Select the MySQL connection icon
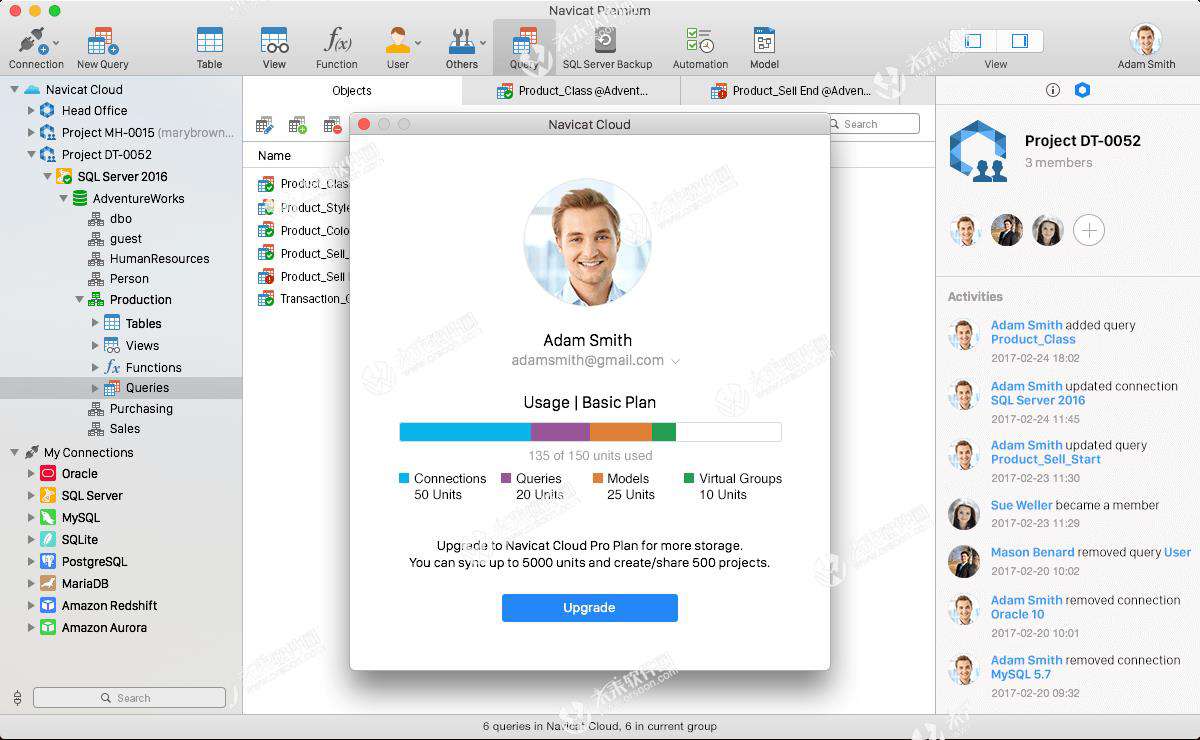This screenshot has height=740, width=1200. [48, 518]
